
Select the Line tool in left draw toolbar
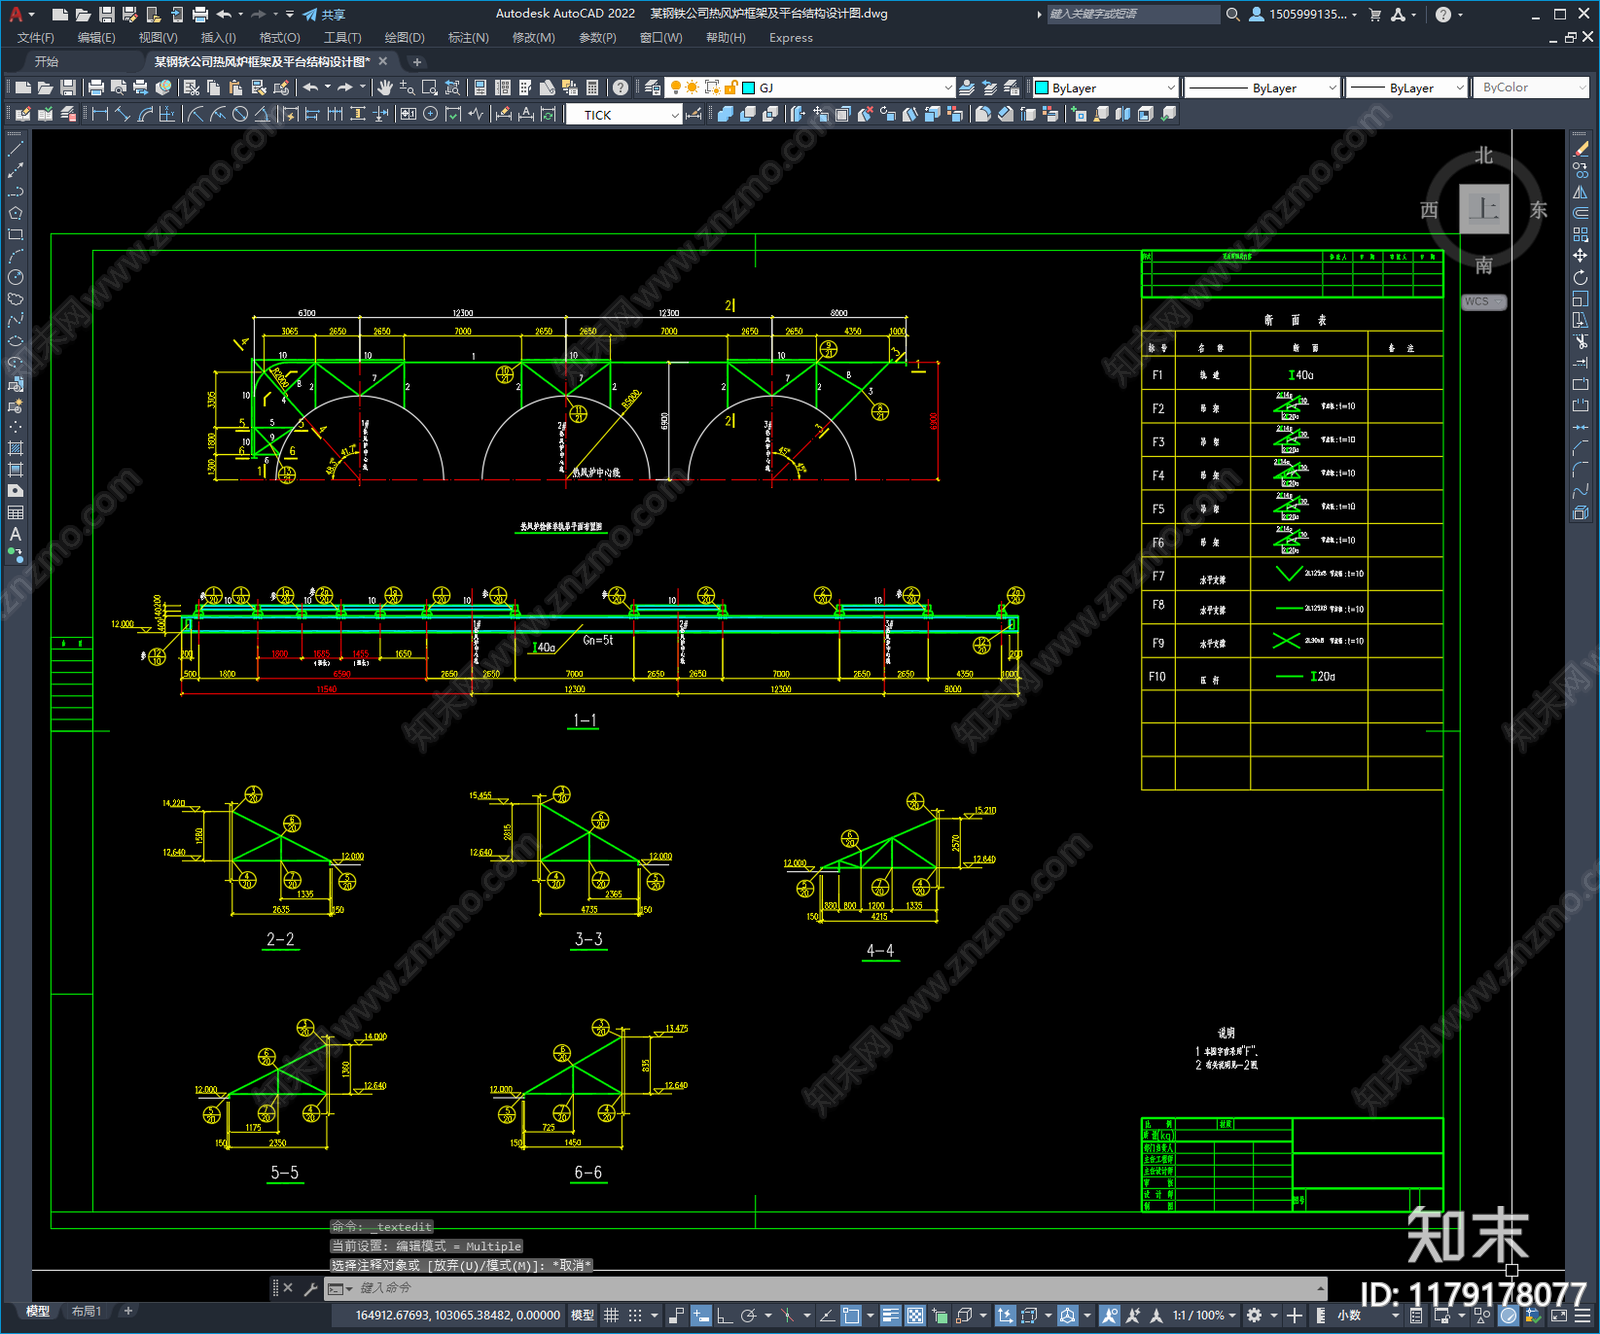click(x=15, y=148)
